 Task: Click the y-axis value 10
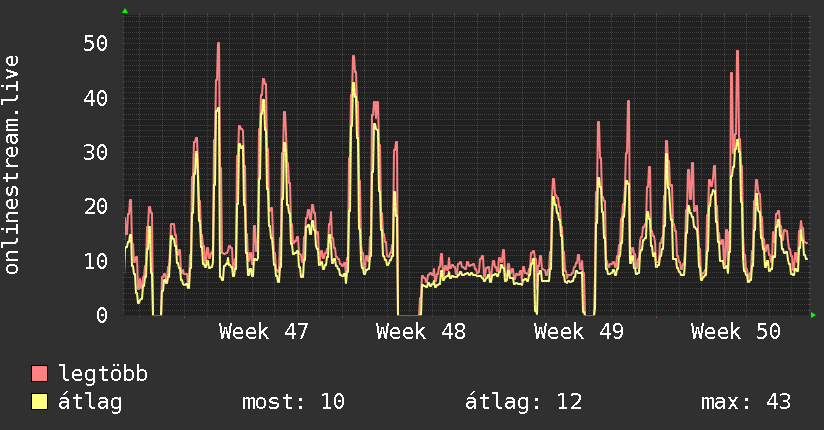96,261
